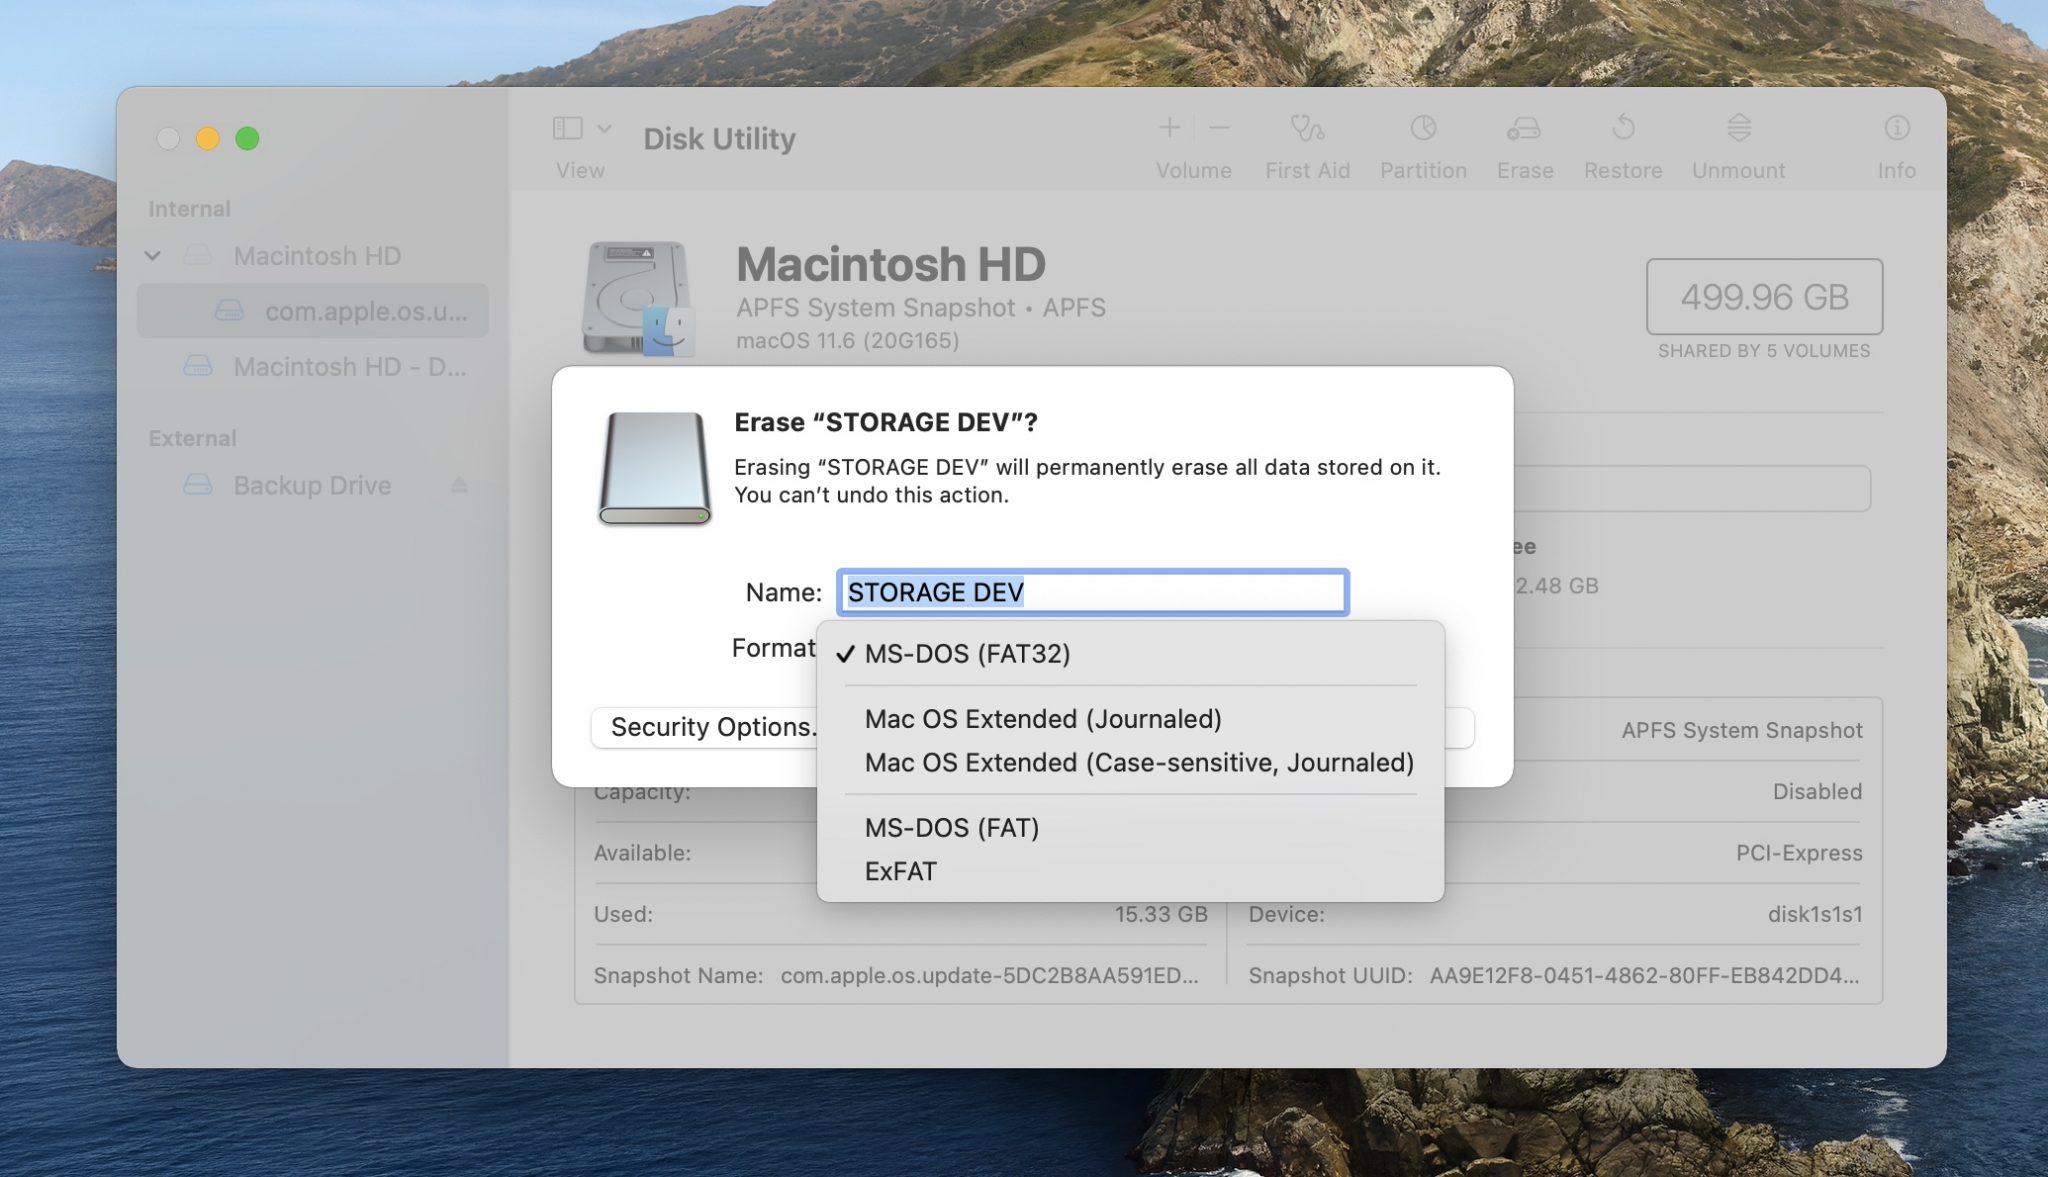
Task: Expand the Format dropdown menu
Action: (1090, 648)
